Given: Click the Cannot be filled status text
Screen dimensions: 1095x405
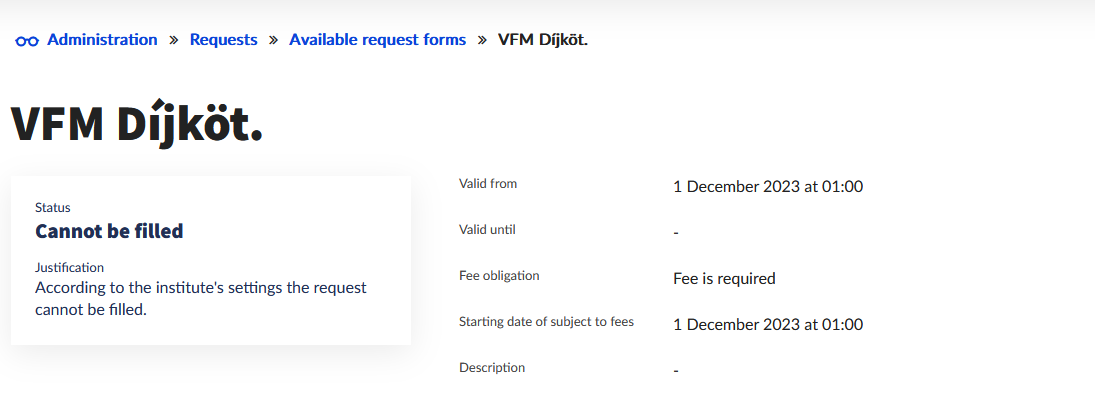Looking at the screenshot, I should [x=109, y=231].
